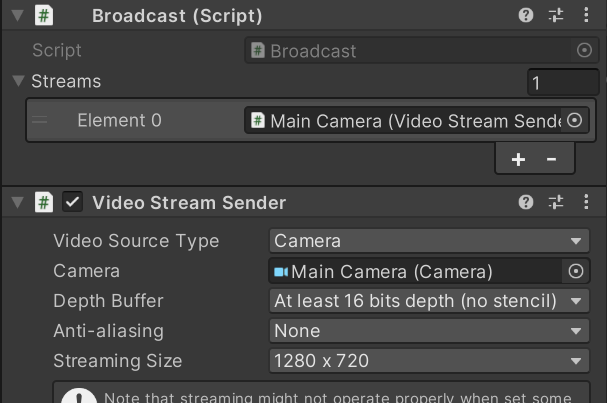Click the Streams size input field
The height and width of the screenshot is (403, 607).
(x=563, y=83)
